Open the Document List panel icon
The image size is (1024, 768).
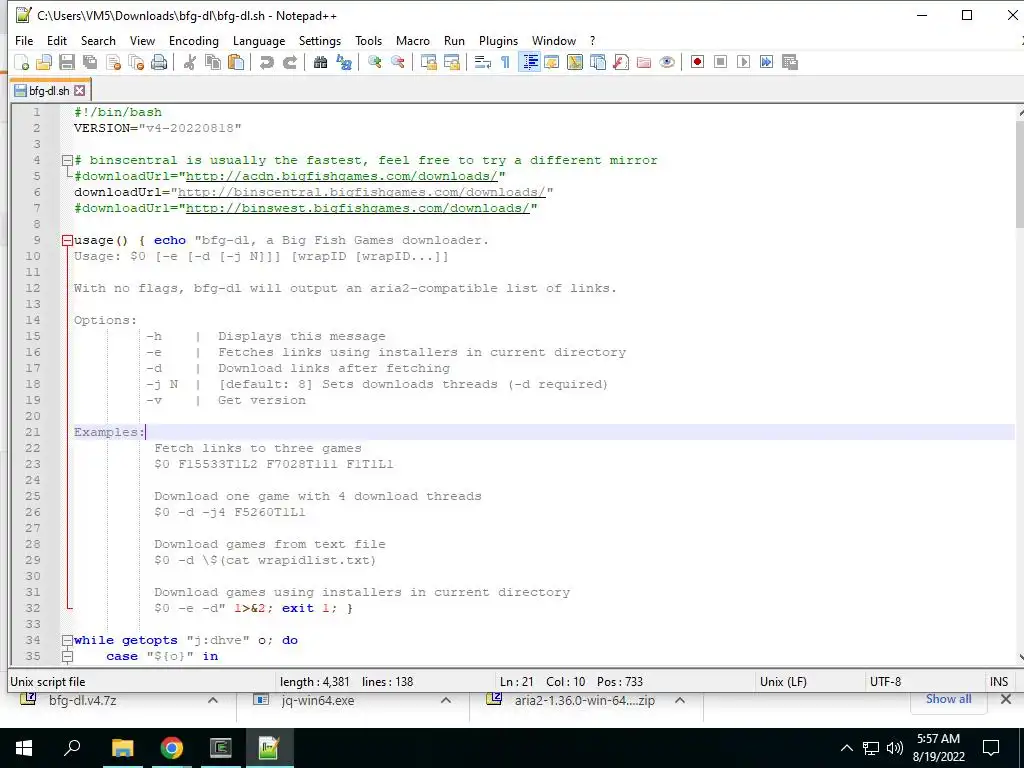pos(598,62)
